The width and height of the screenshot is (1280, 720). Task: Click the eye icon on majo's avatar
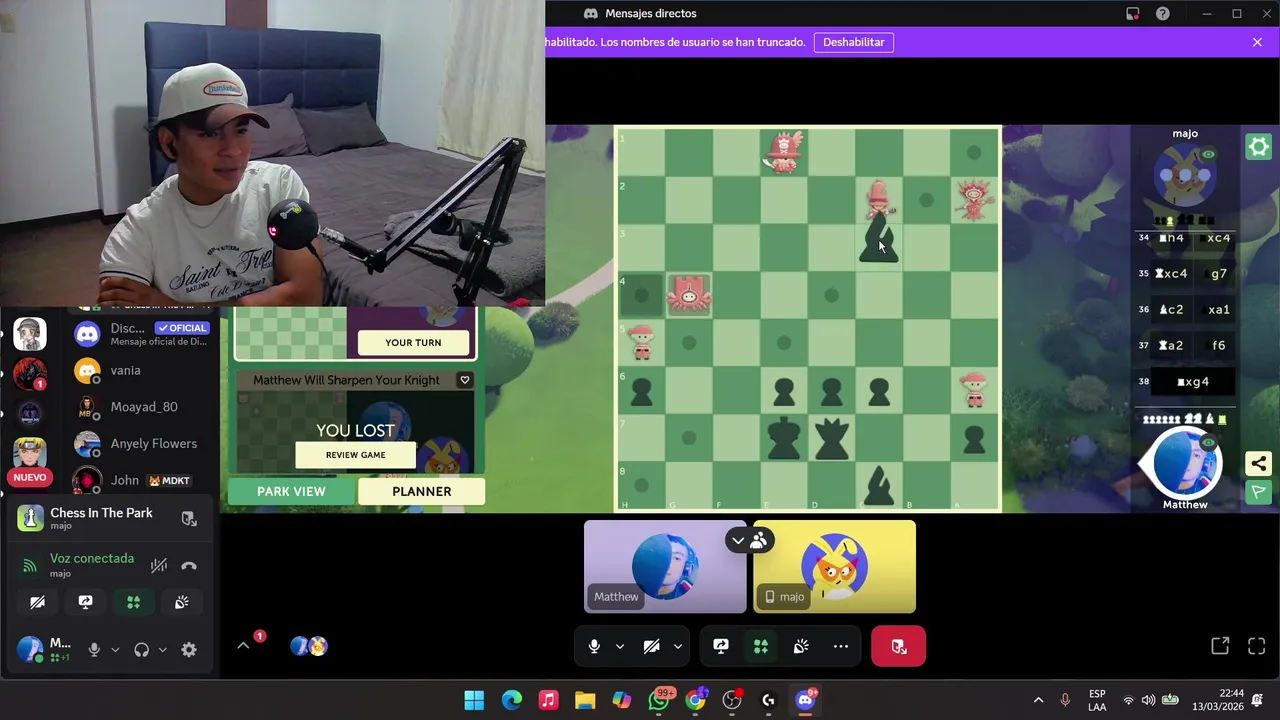click(x=1208, y=155)
